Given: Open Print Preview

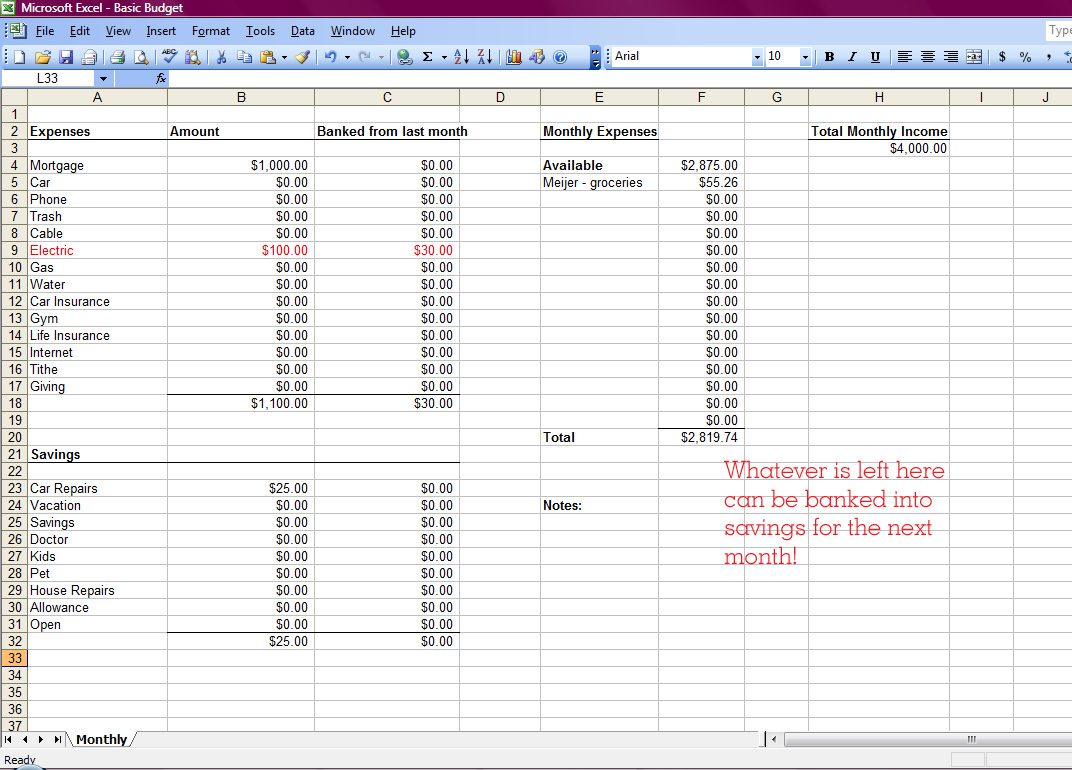Looking at the screenshot, I should tap(143, 56).
